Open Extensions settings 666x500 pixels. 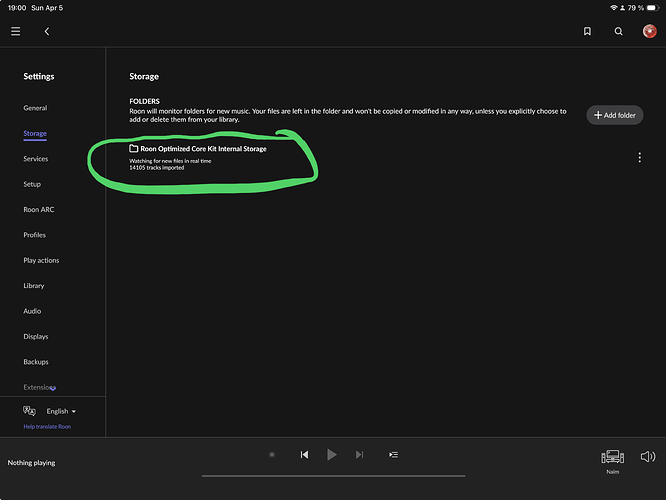(x=39, y=387)
